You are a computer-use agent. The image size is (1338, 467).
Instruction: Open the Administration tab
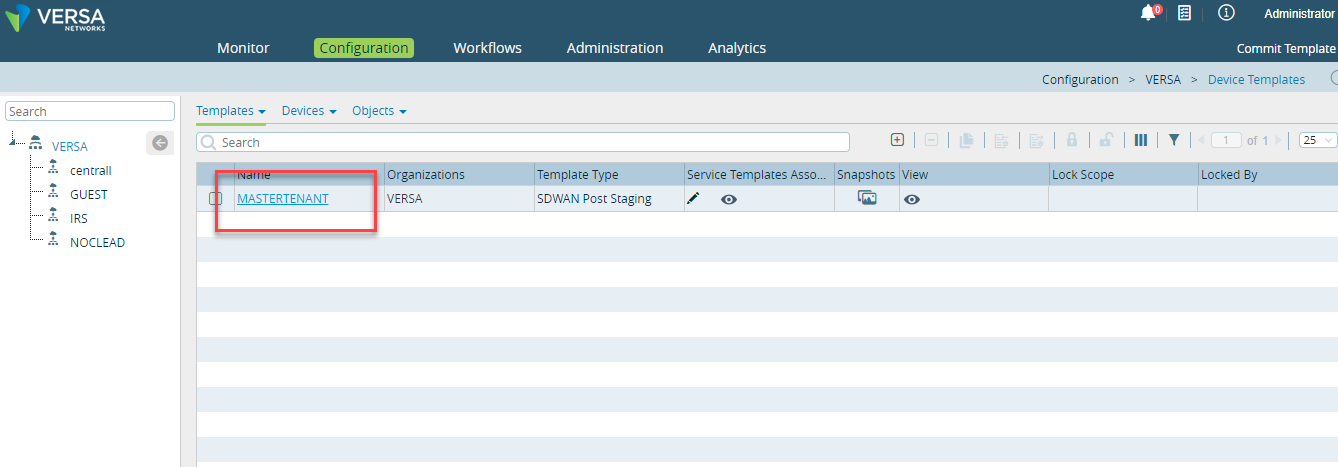click(615, 48)
